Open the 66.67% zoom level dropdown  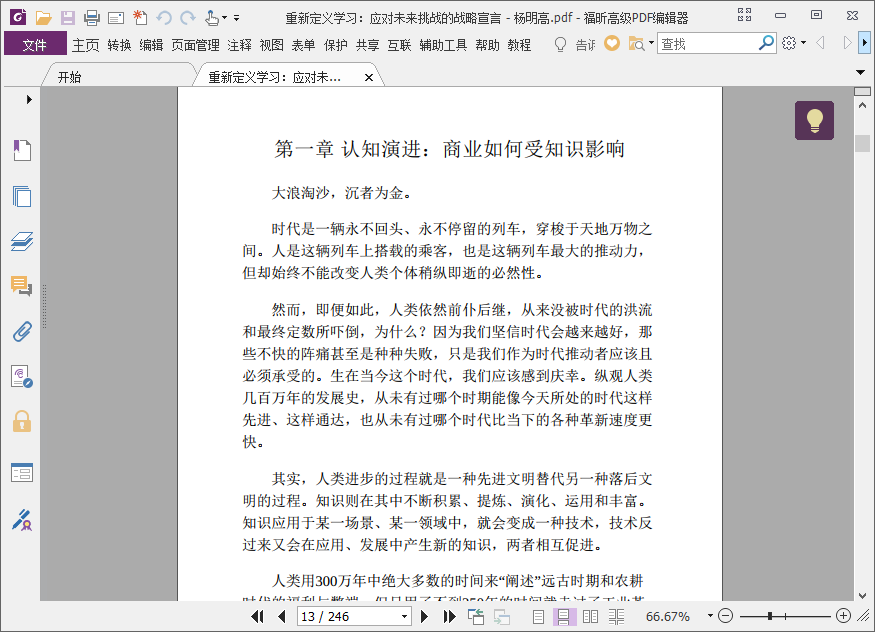coord(710,616)
